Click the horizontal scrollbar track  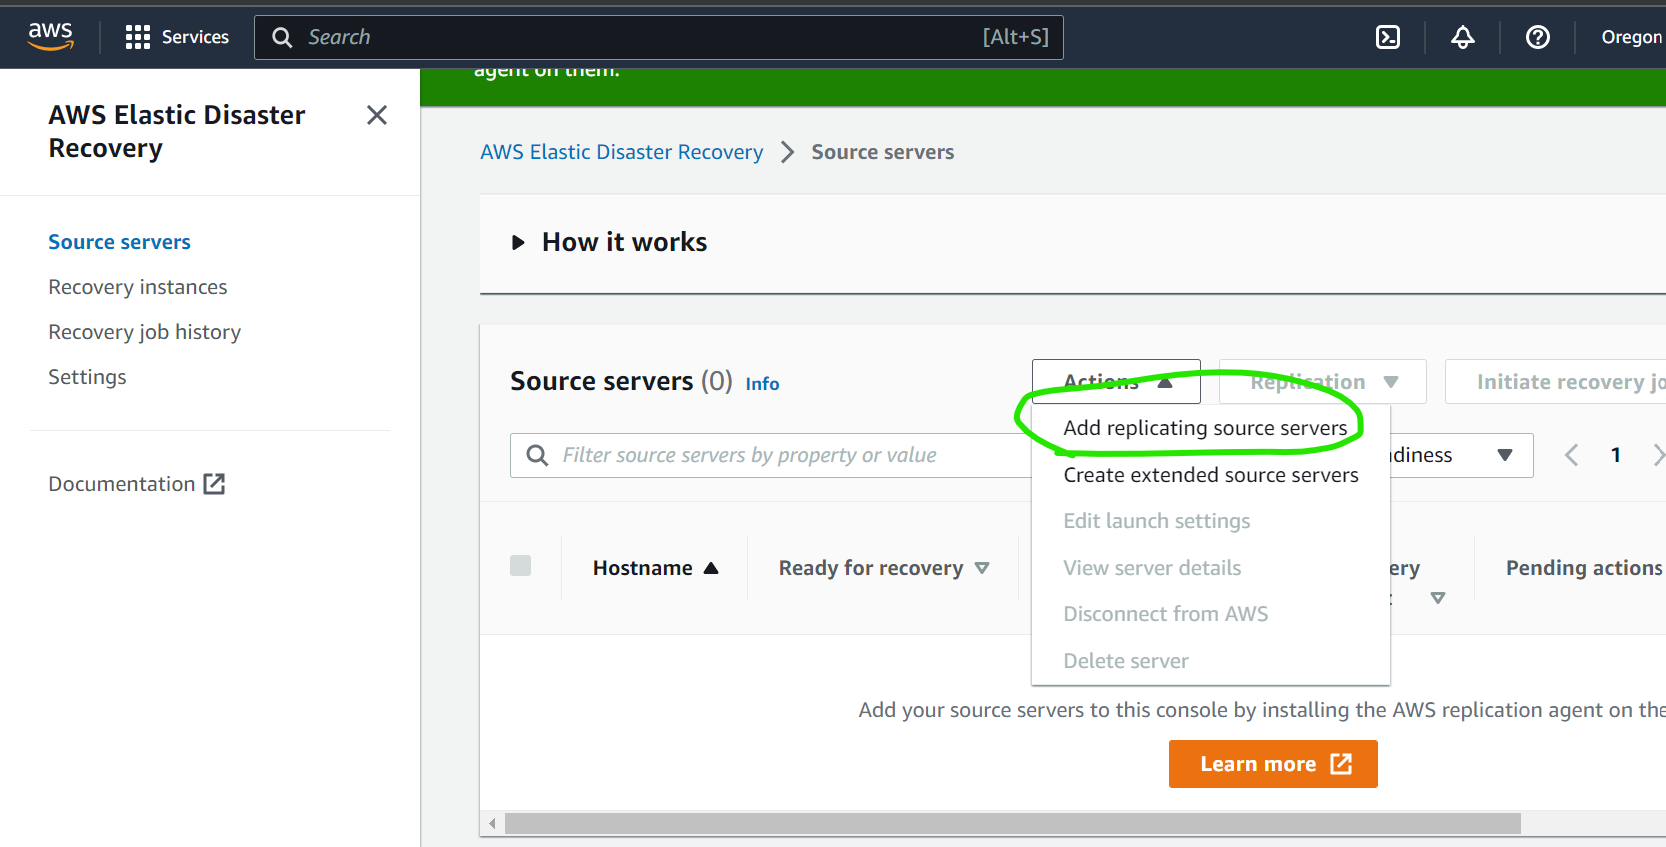1590,823
